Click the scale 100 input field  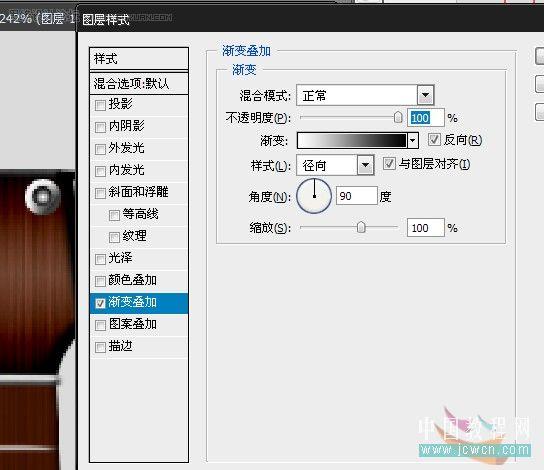click(425, 228)
